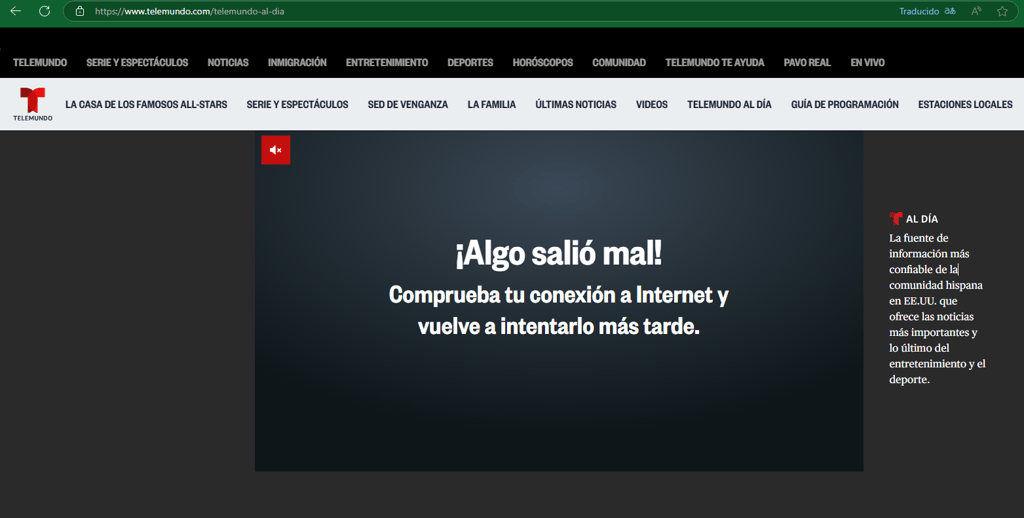Unmute the video with the red speaker button
The image size is (1024, 518).
point(276,150)
